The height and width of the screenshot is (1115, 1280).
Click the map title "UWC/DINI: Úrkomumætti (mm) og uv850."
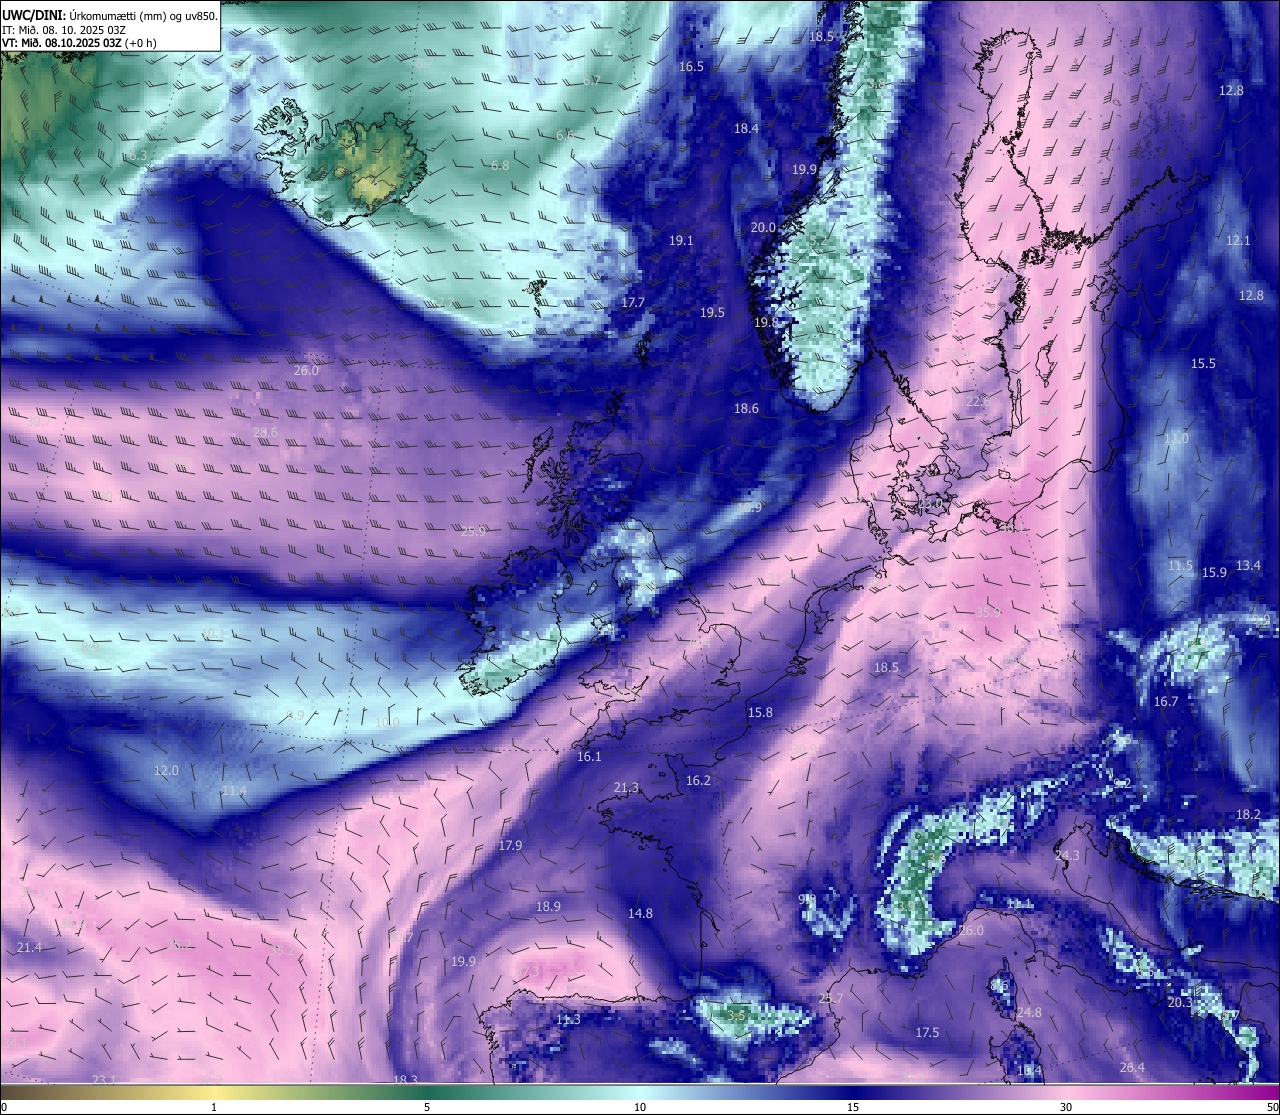click(x=109, y=15)
